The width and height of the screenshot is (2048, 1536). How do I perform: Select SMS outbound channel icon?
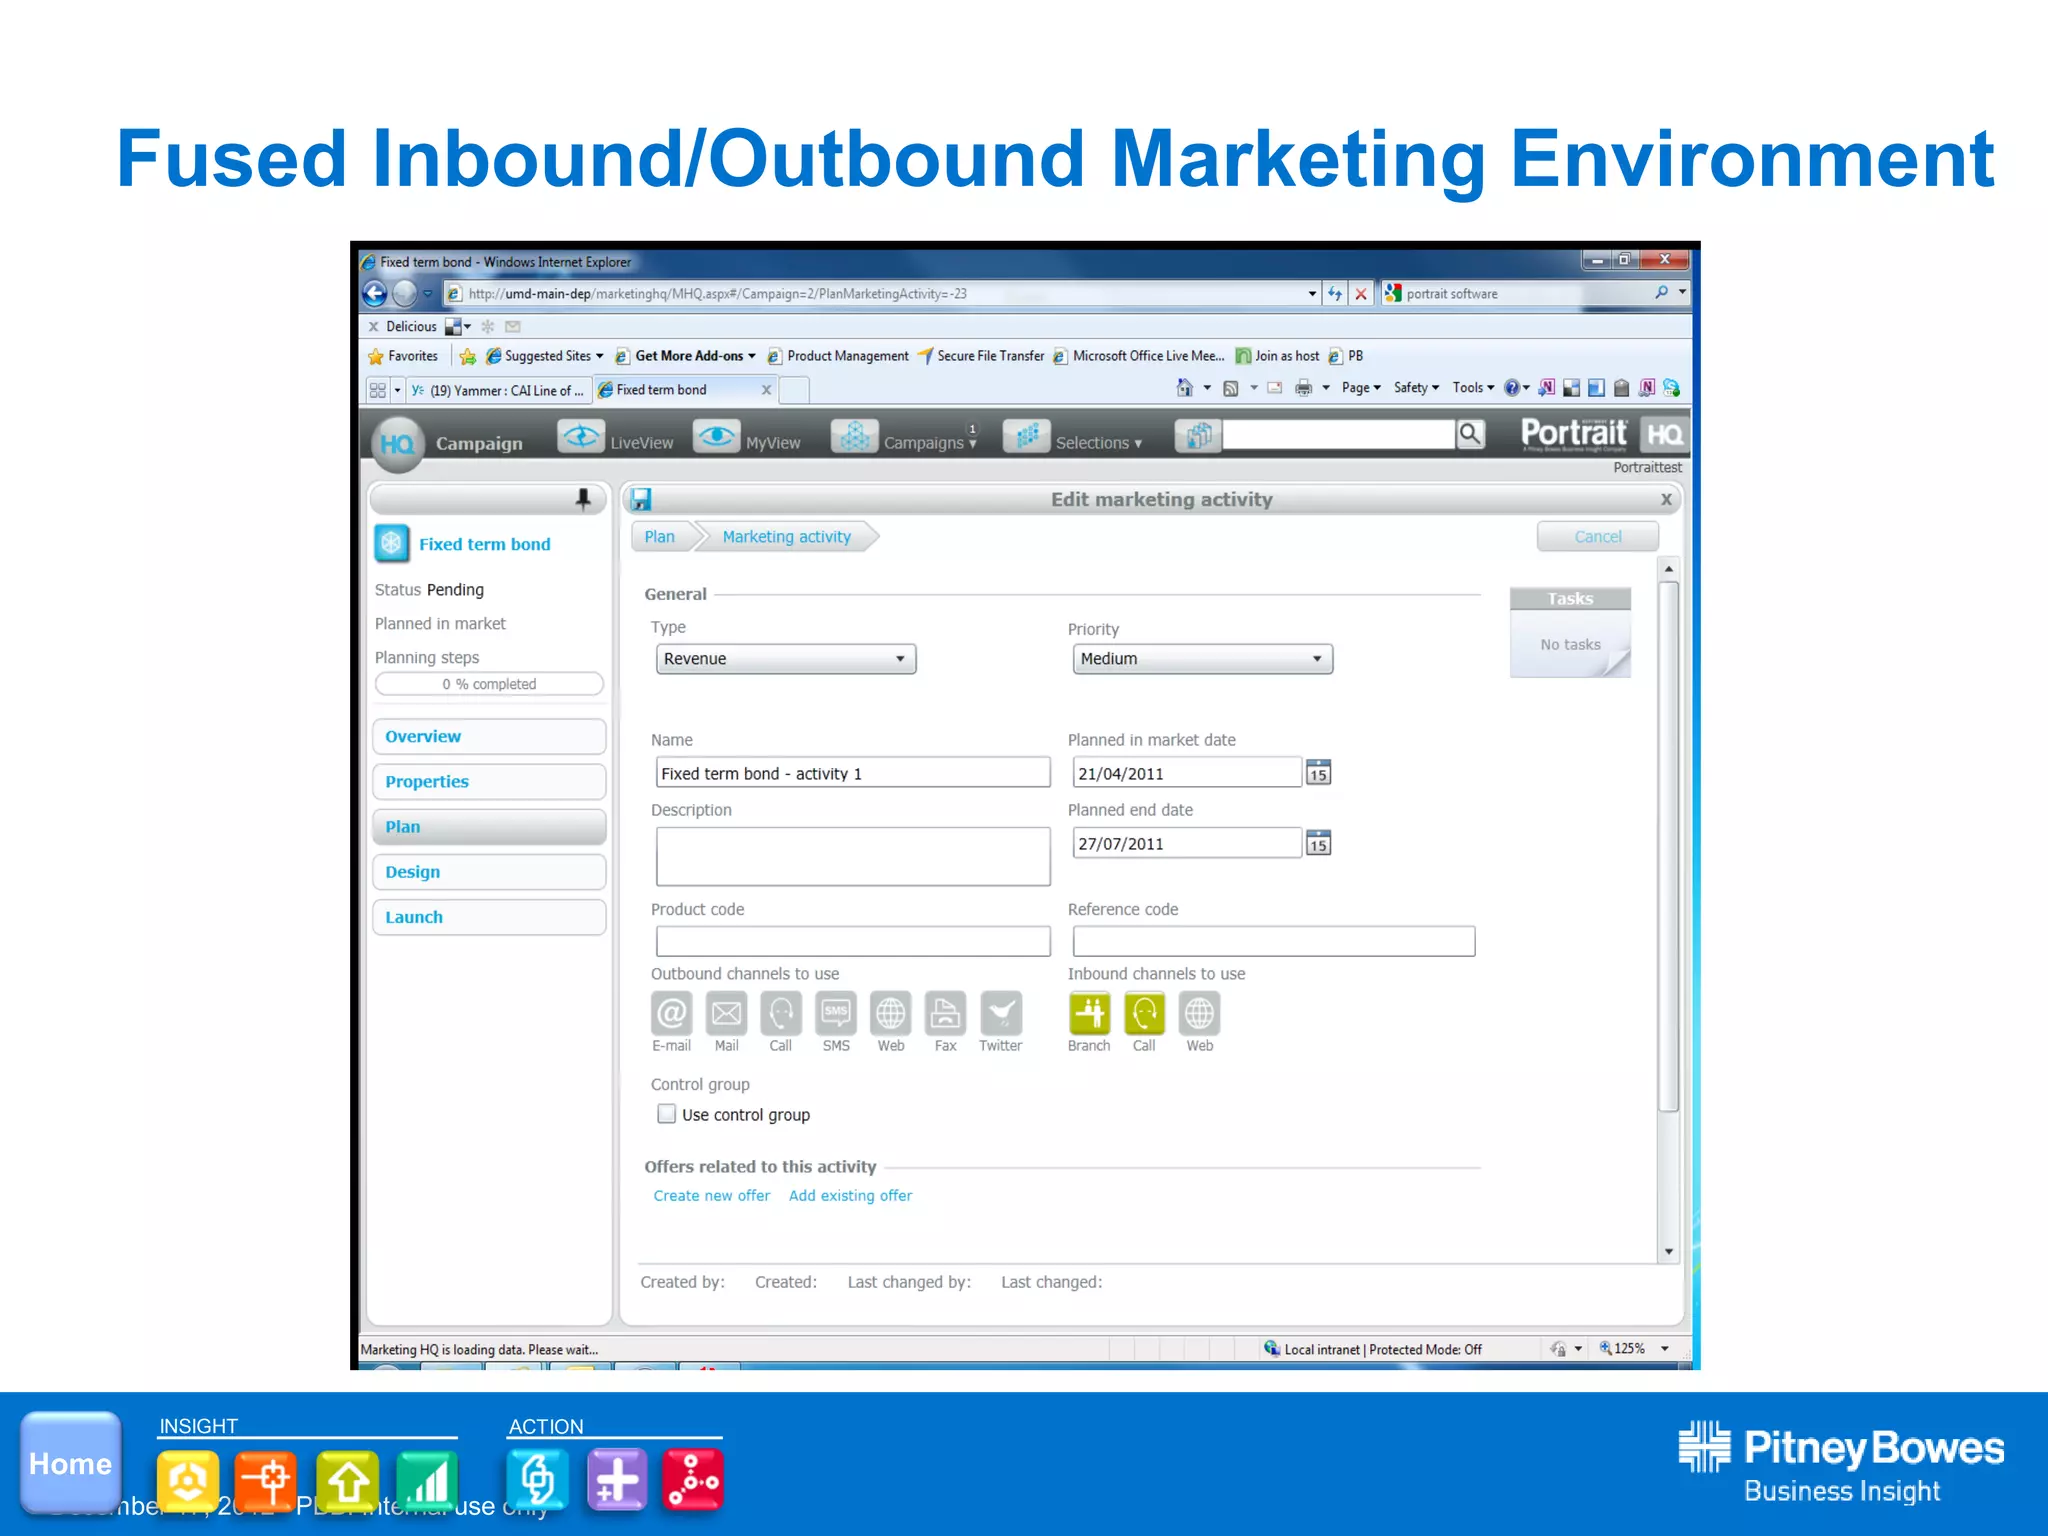coord(836,1013)
